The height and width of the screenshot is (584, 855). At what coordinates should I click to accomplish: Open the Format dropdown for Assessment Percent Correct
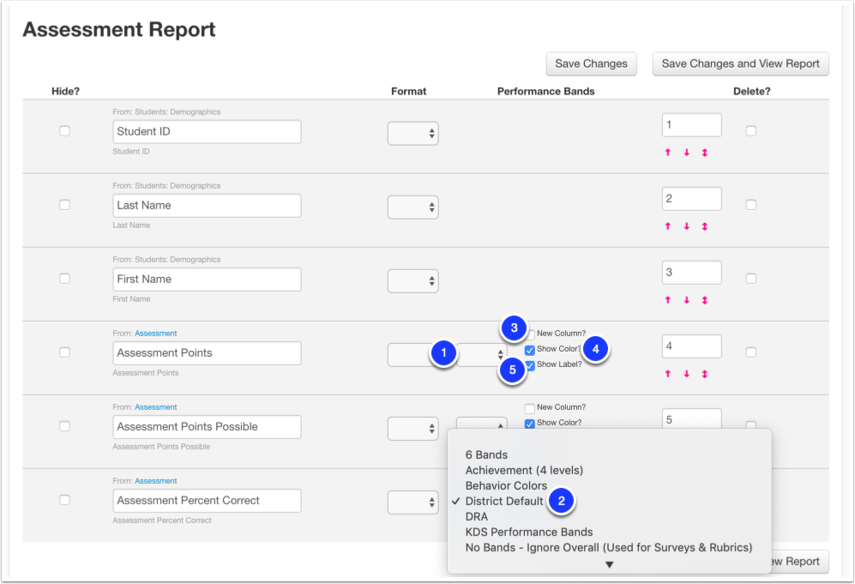click(413, 501)
